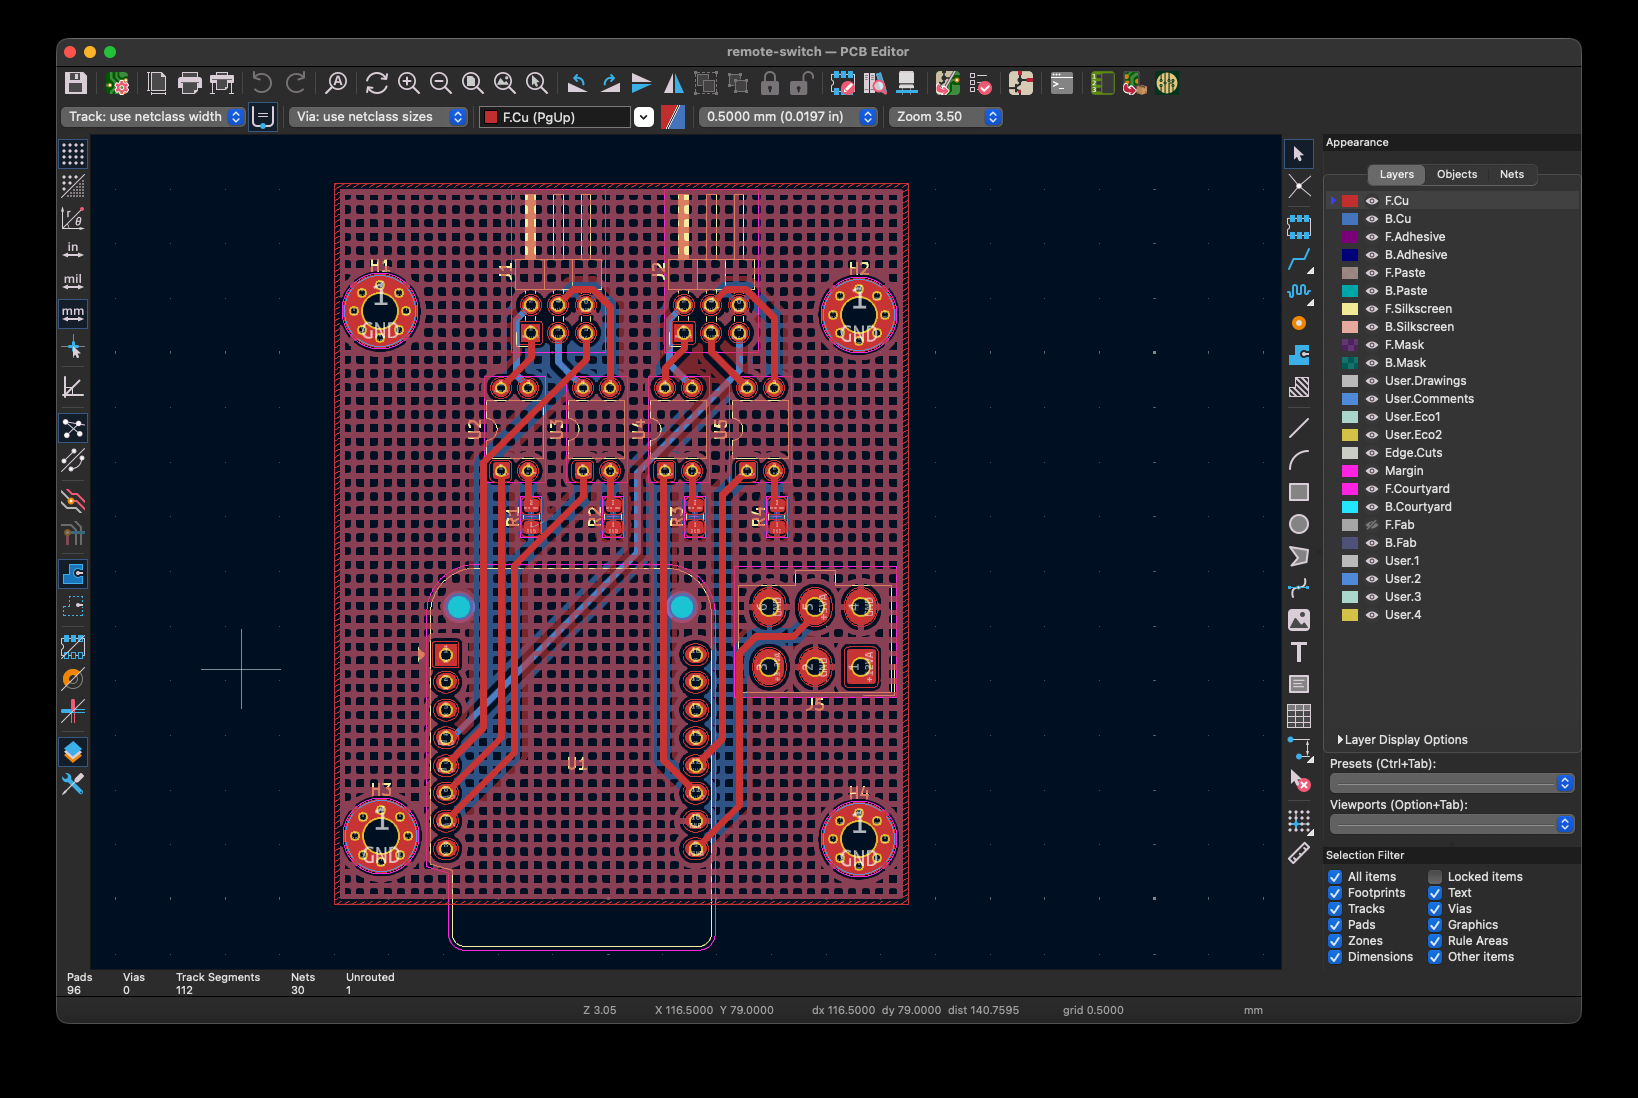Viewport: 1638px width, 1098px height.
Task: Open the Zoom 3.50 dropdown
Action: (944, 117)
